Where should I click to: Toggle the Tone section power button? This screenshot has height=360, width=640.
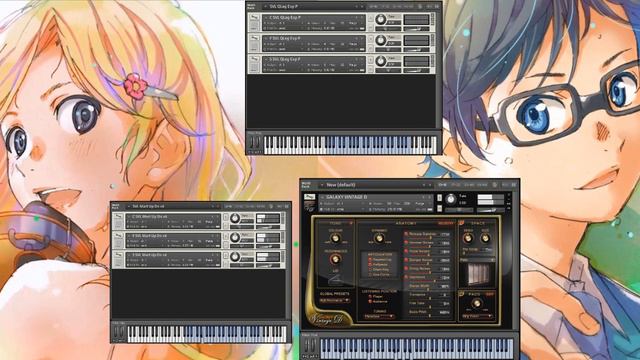click(351, 223)
